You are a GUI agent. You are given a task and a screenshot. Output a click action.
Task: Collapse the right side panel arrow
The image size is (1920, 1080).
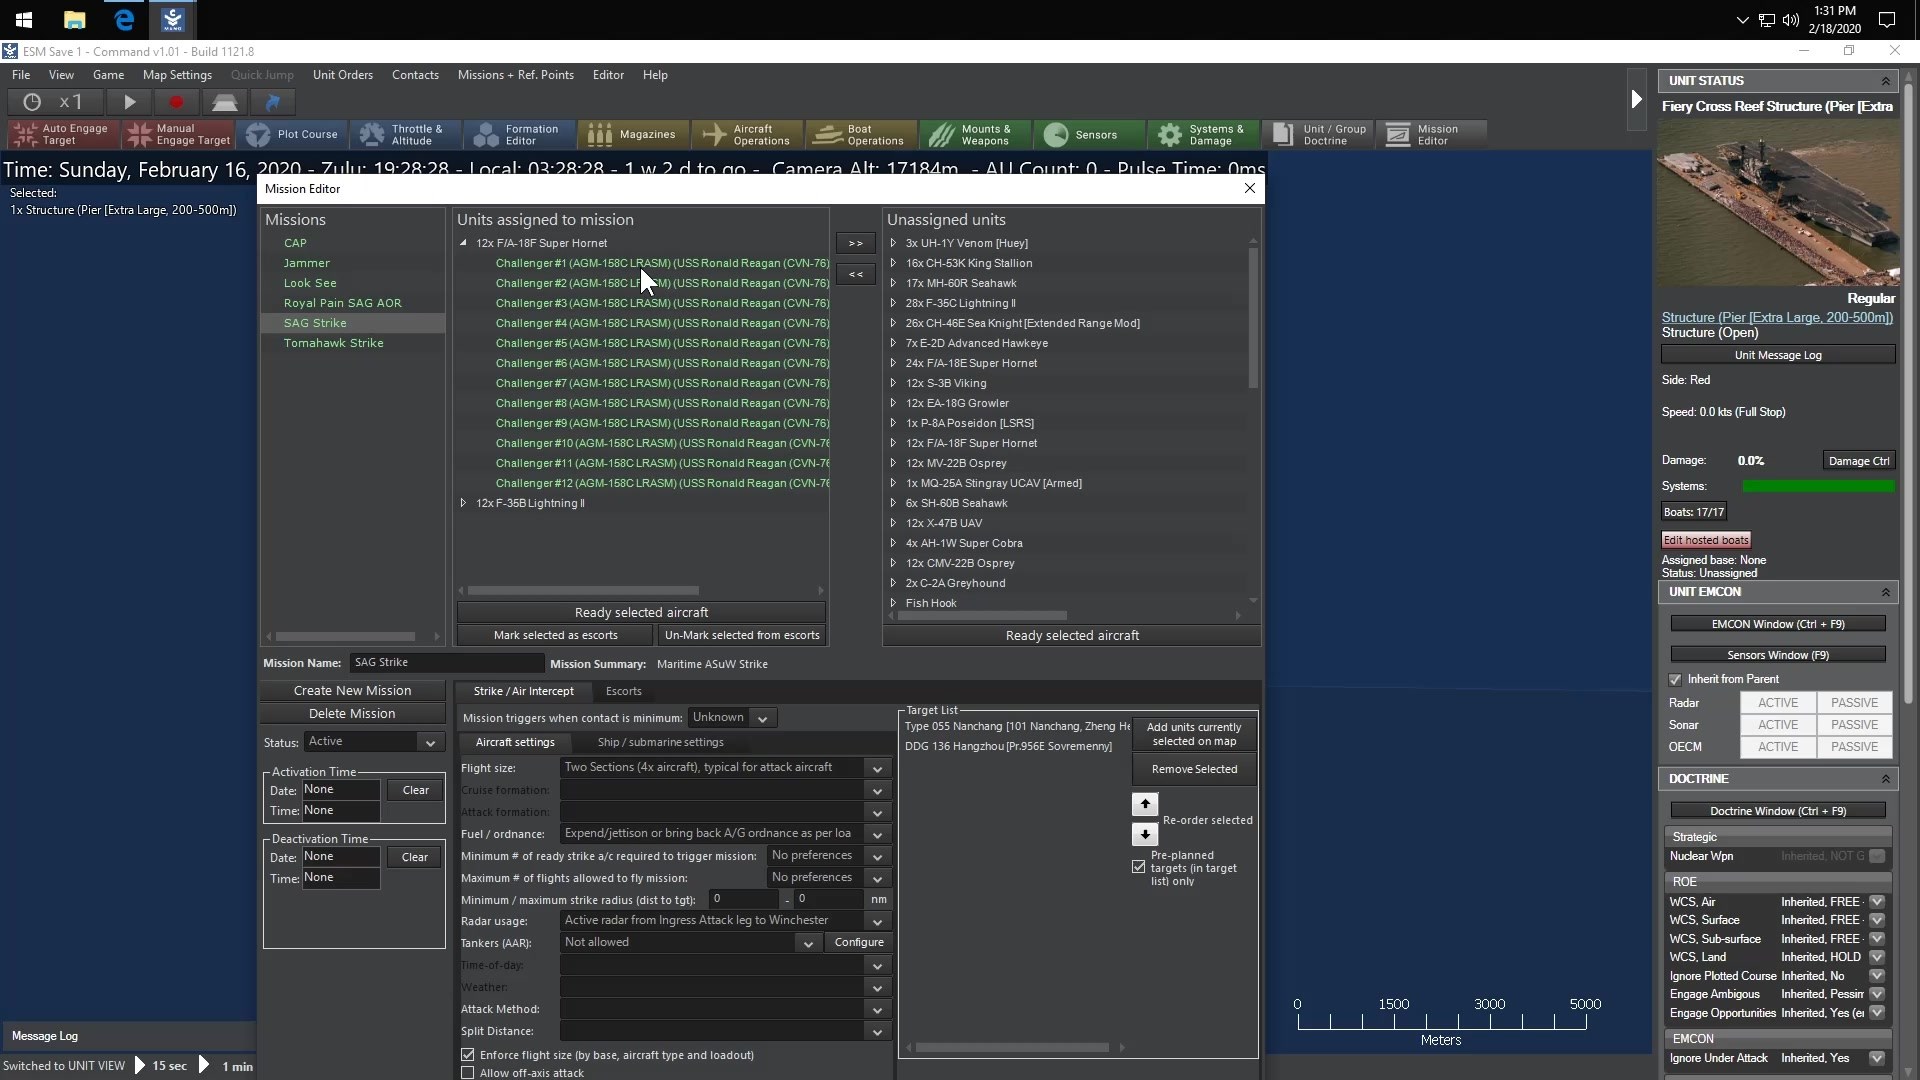pyautogui.click(x=1636, y=99)
